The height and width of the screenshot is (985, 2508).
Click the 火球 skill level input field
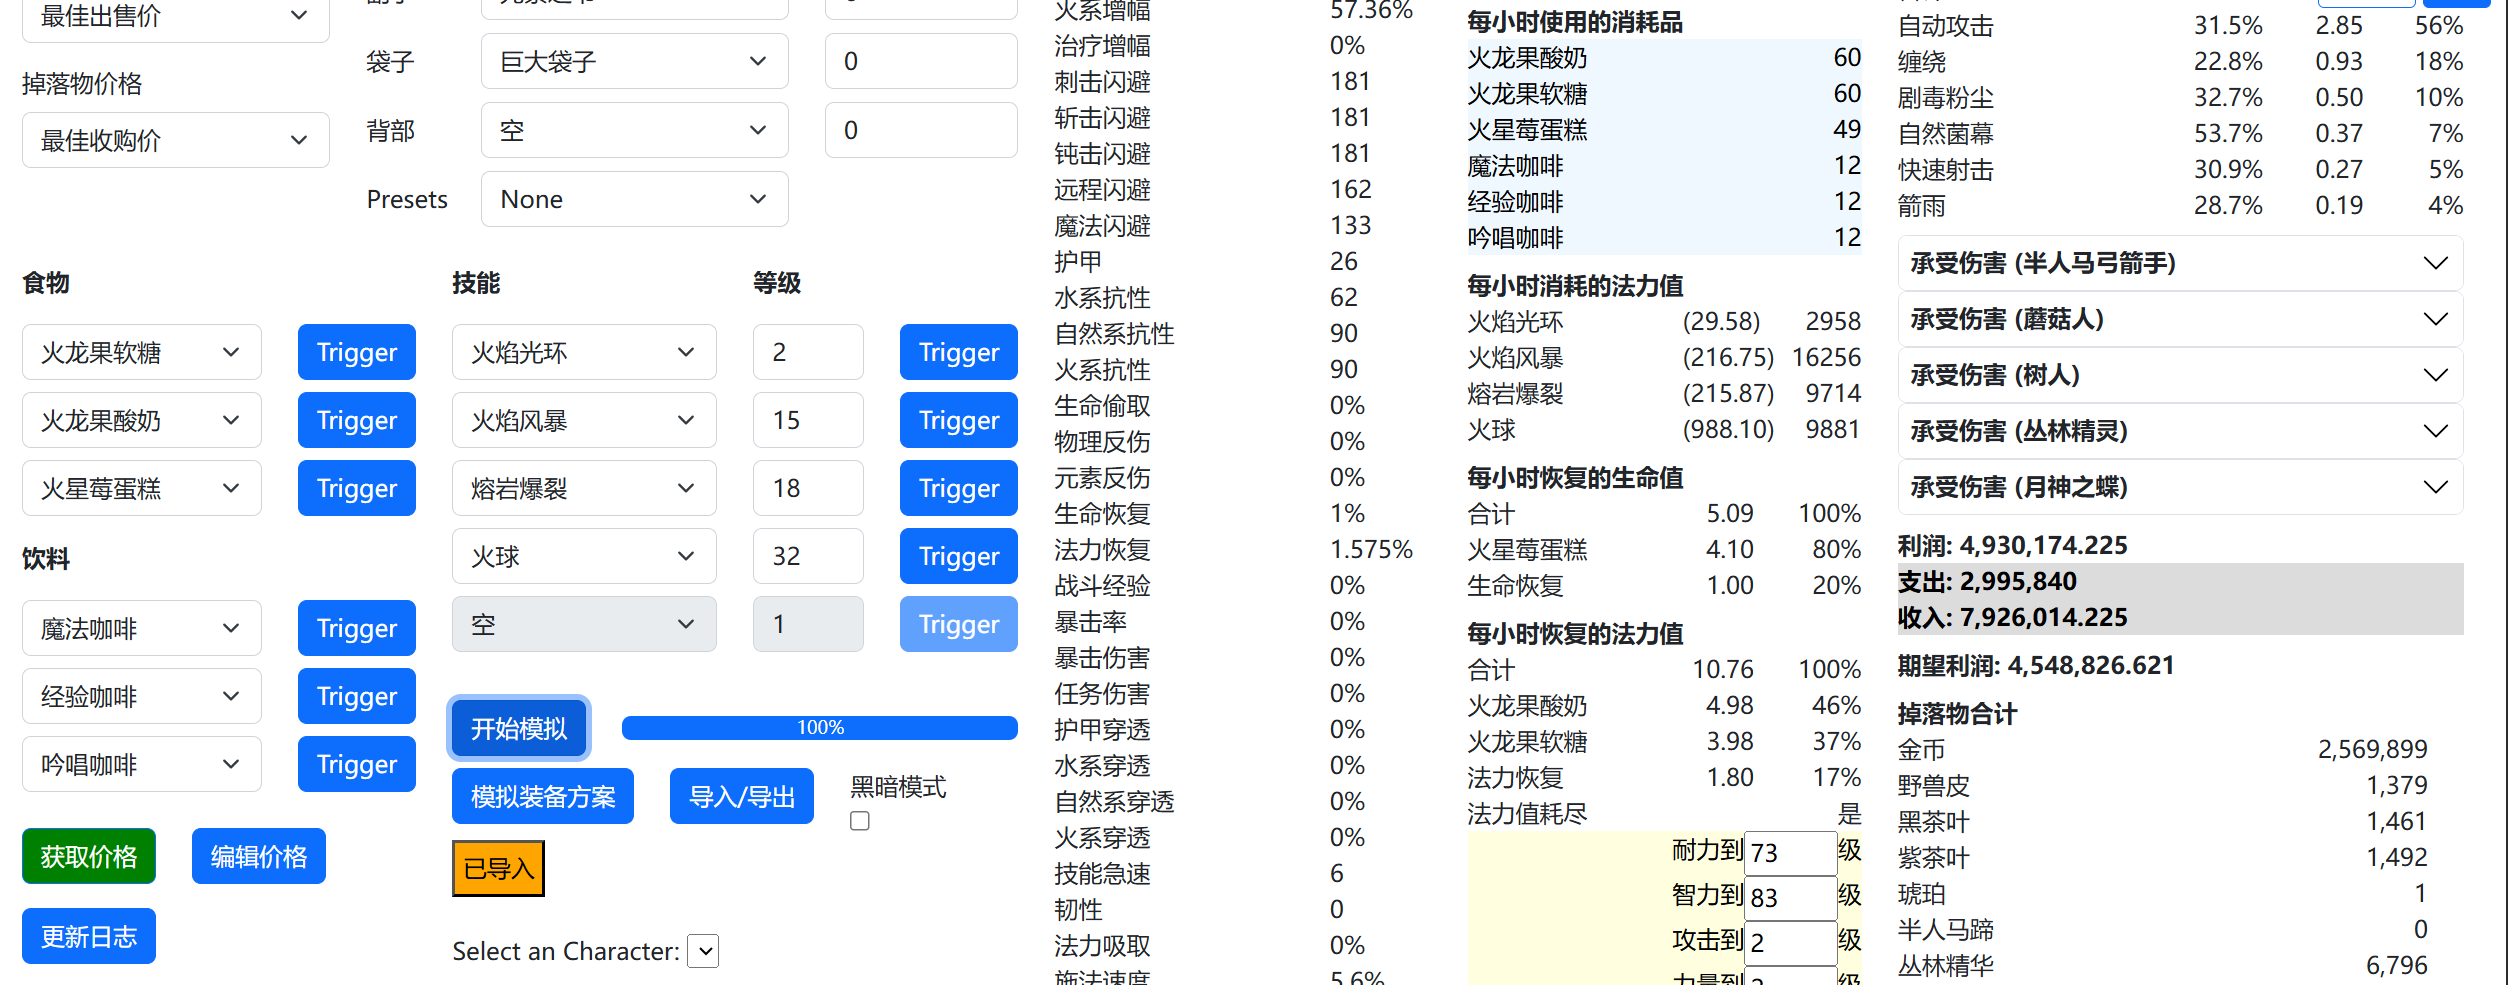[x=807, y=556]
